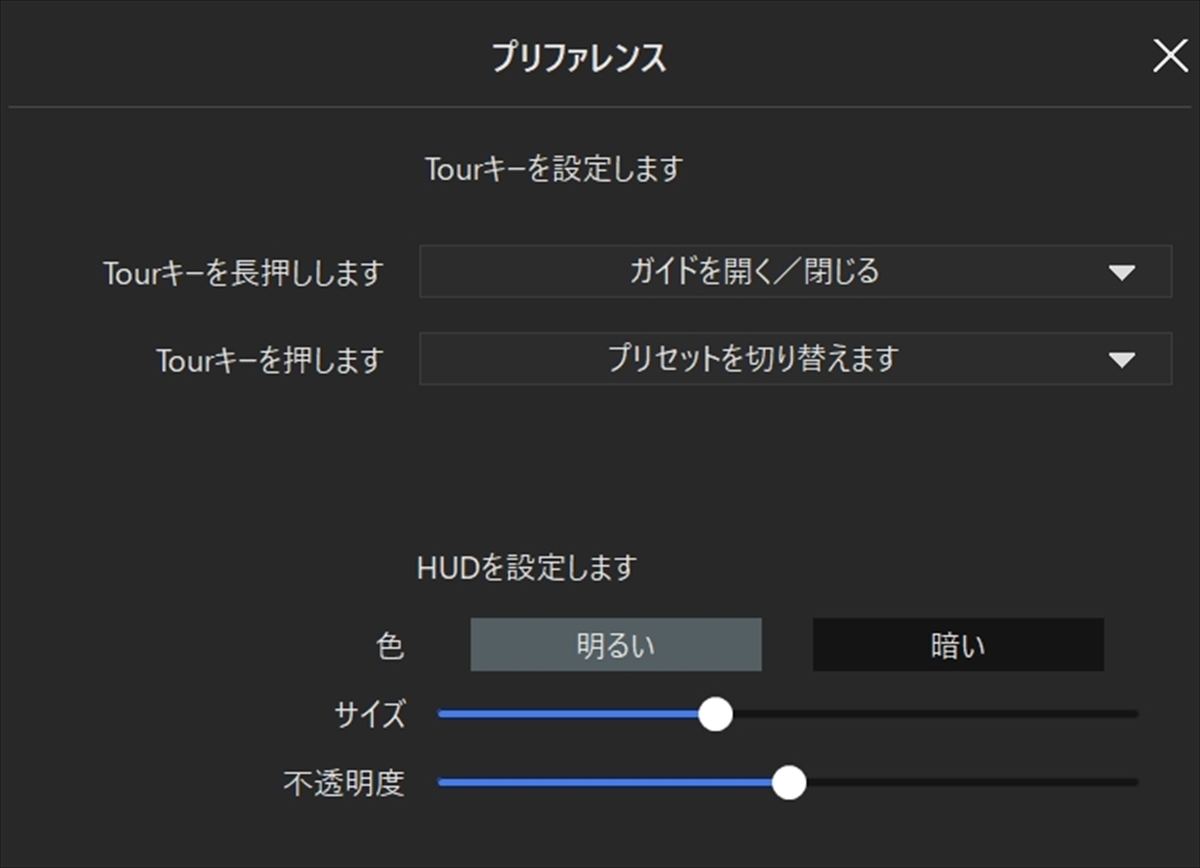Image resolution: width=1200 pixels, height=868 pixels.
Task: Click the サイズ label
Action: [x=370, y=715]
